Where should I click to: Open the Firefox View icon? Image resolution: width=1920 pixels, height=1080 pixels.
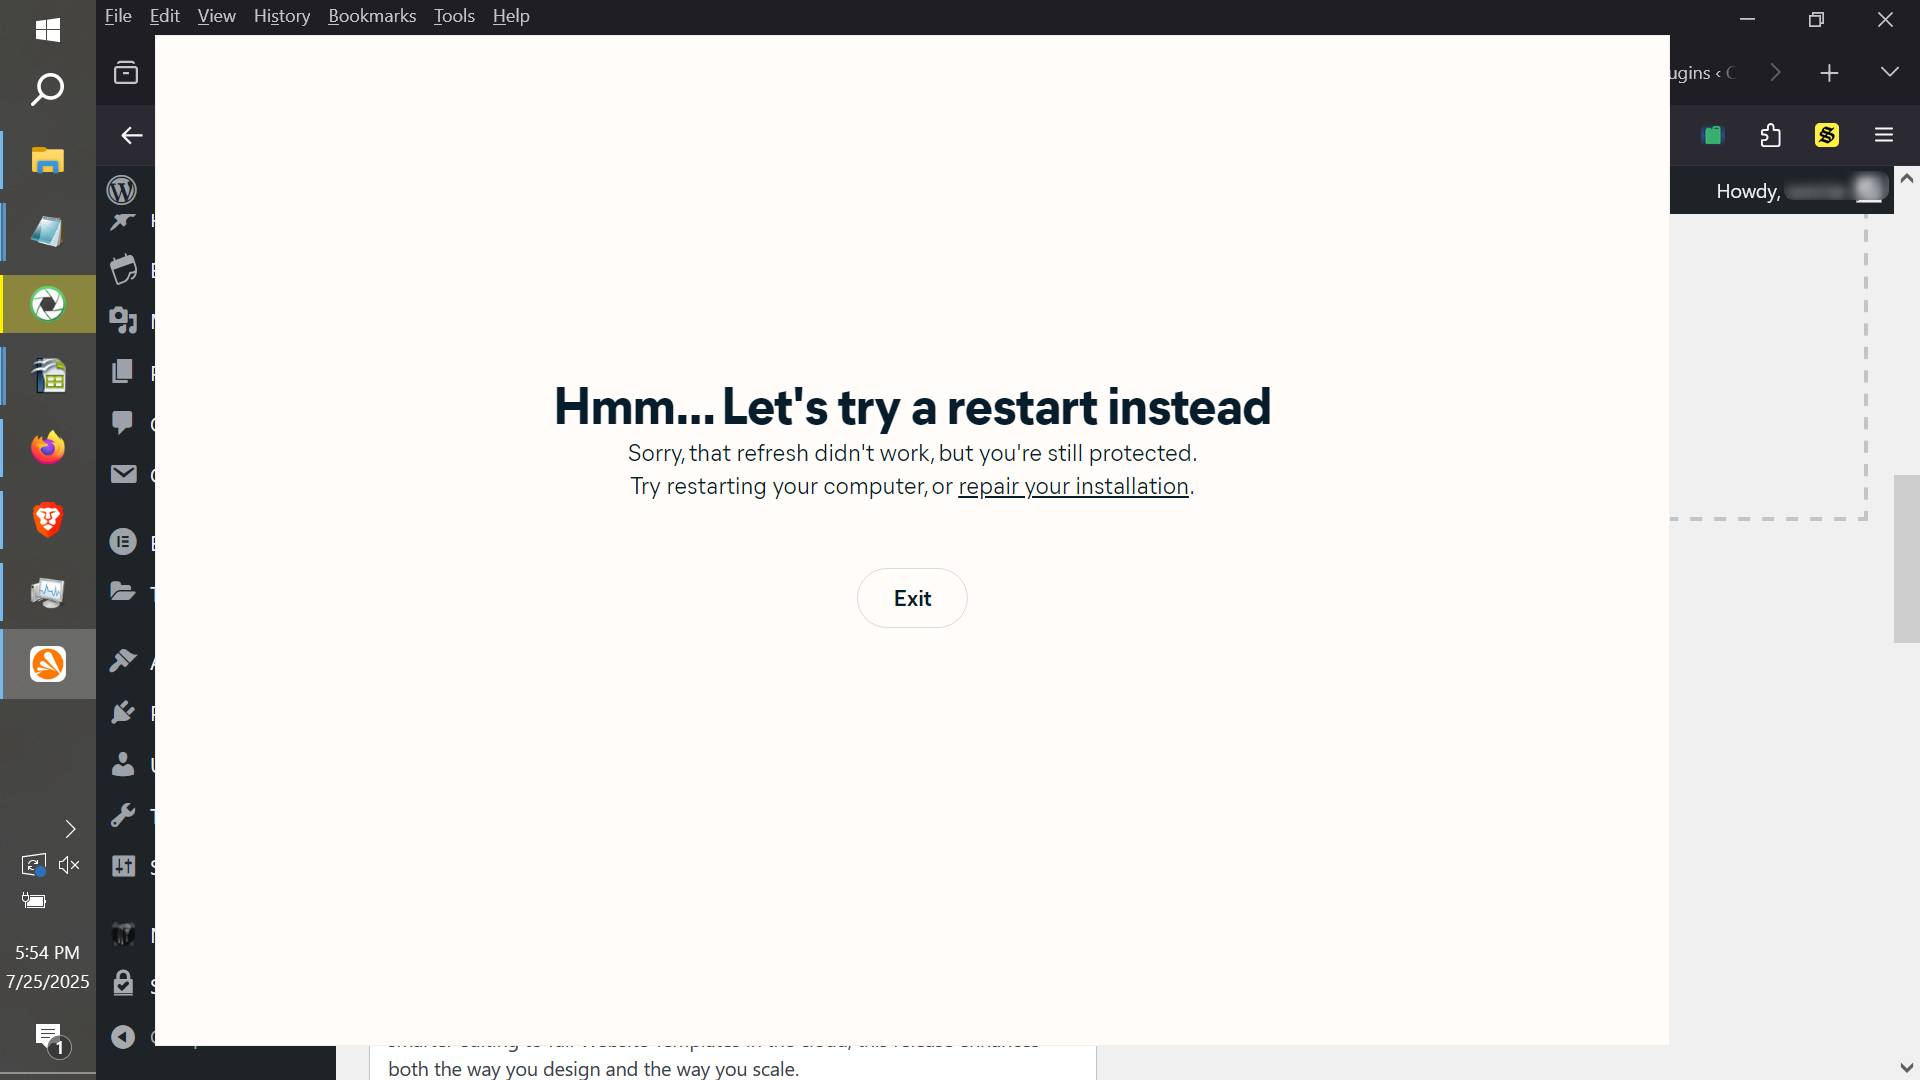click(126, 73)
